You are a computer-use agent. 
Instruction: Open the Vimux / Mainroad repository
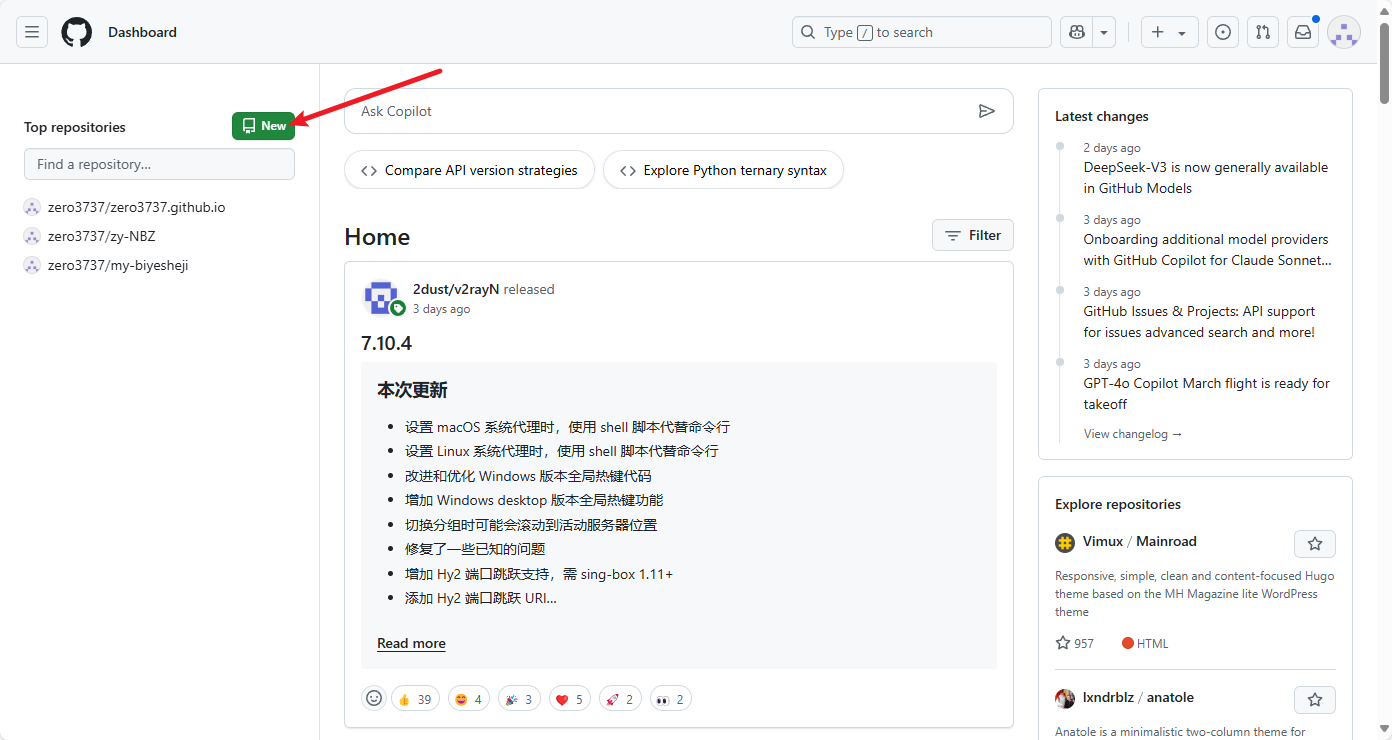tap(1140, 541)
